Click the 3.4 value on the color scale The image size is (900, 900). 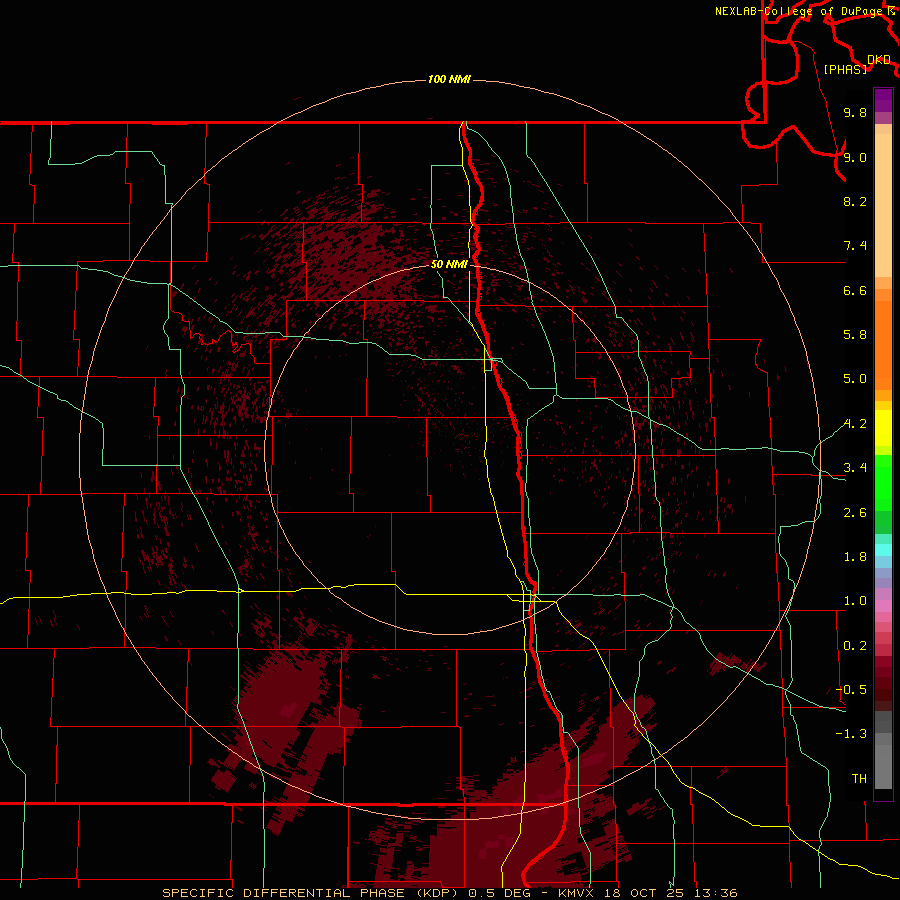[855, 468]
